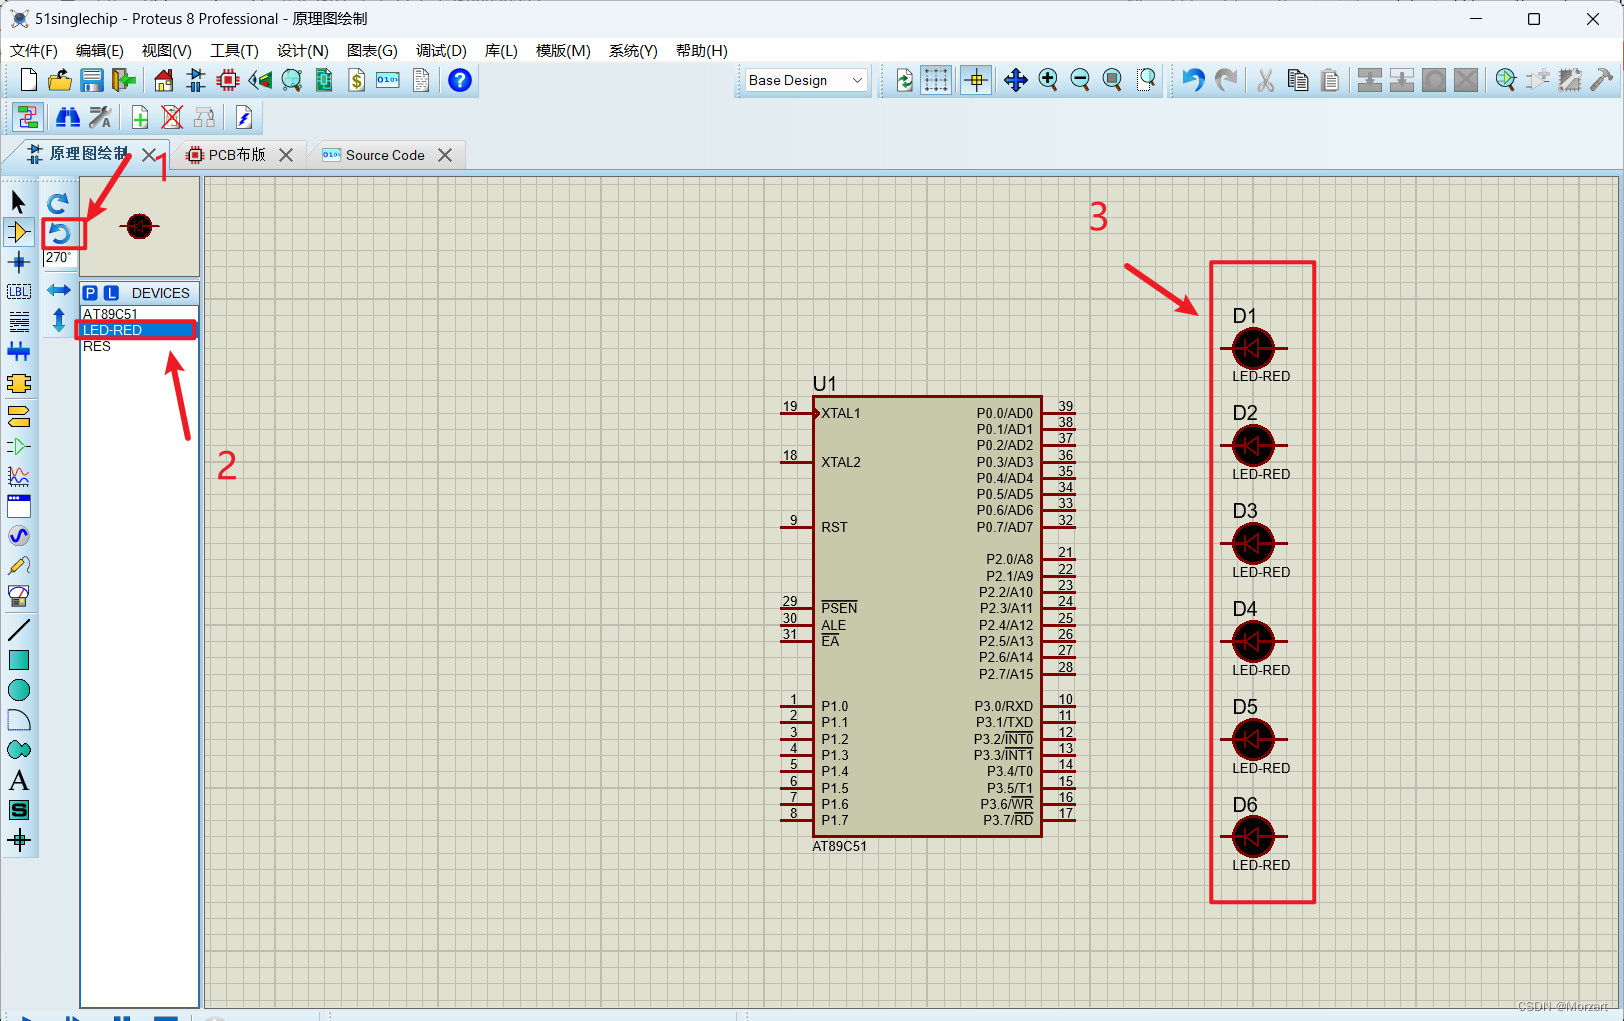The image size is (1624, 1021).
Task: Click the blue Undo arrow icon
Action: click(x=1193, y=80)
